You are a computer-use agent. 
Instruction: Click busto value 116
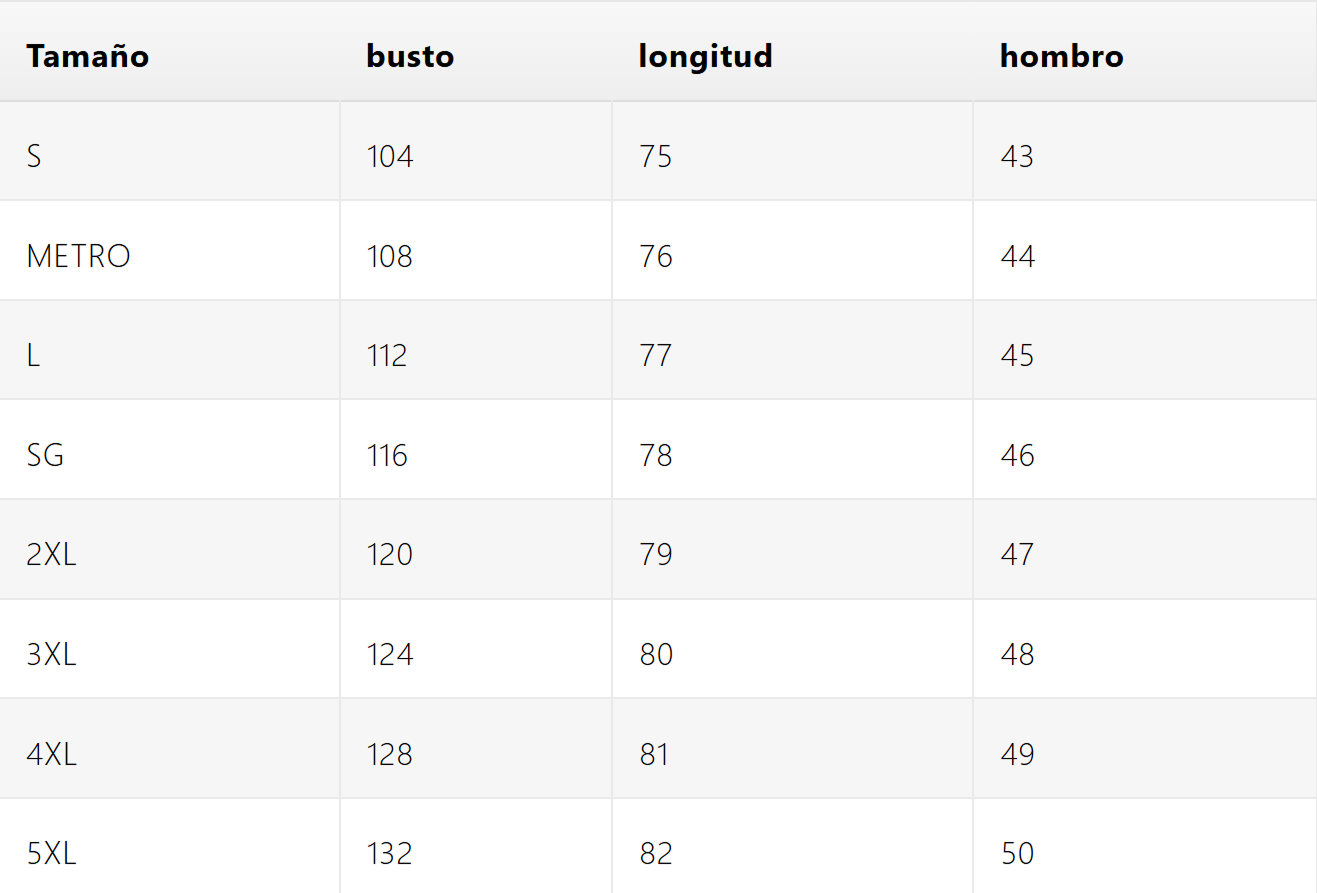[x=387, y=456]
